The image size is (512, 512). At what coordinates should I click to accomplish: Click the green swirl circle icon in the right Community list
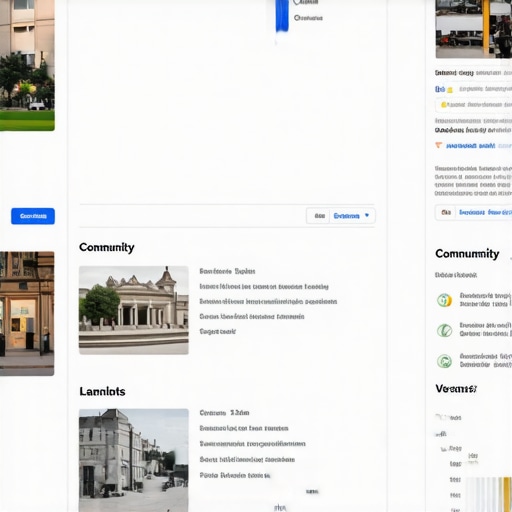click(445, 361)
